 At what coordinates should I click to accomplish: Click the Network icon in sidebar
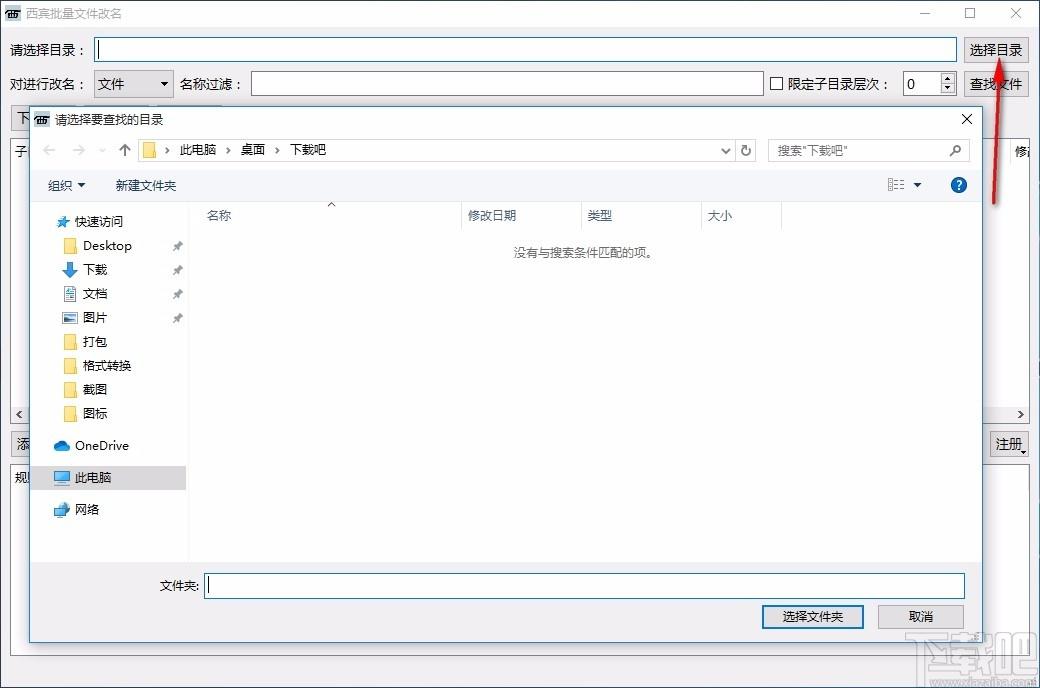coord(62,510)
